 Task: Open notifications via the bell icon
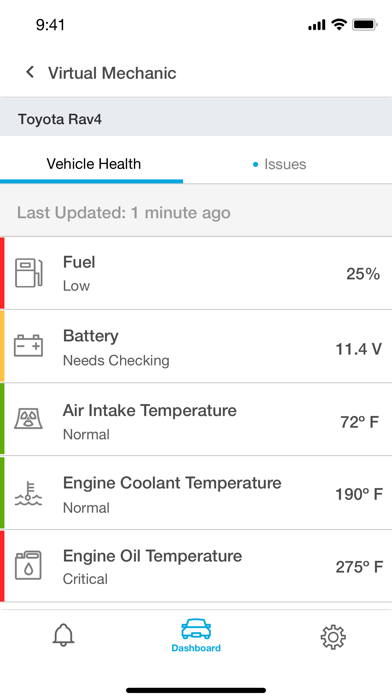coord(63,635)
